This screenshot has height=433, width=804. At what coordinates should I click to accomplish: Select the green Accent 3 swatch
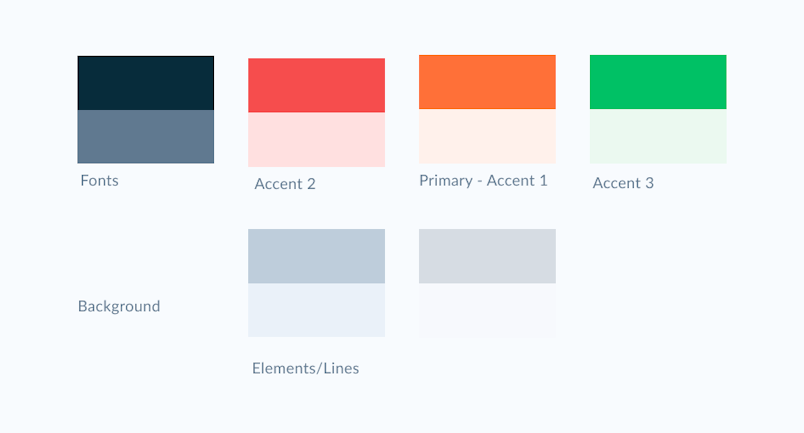click(658, 82)
